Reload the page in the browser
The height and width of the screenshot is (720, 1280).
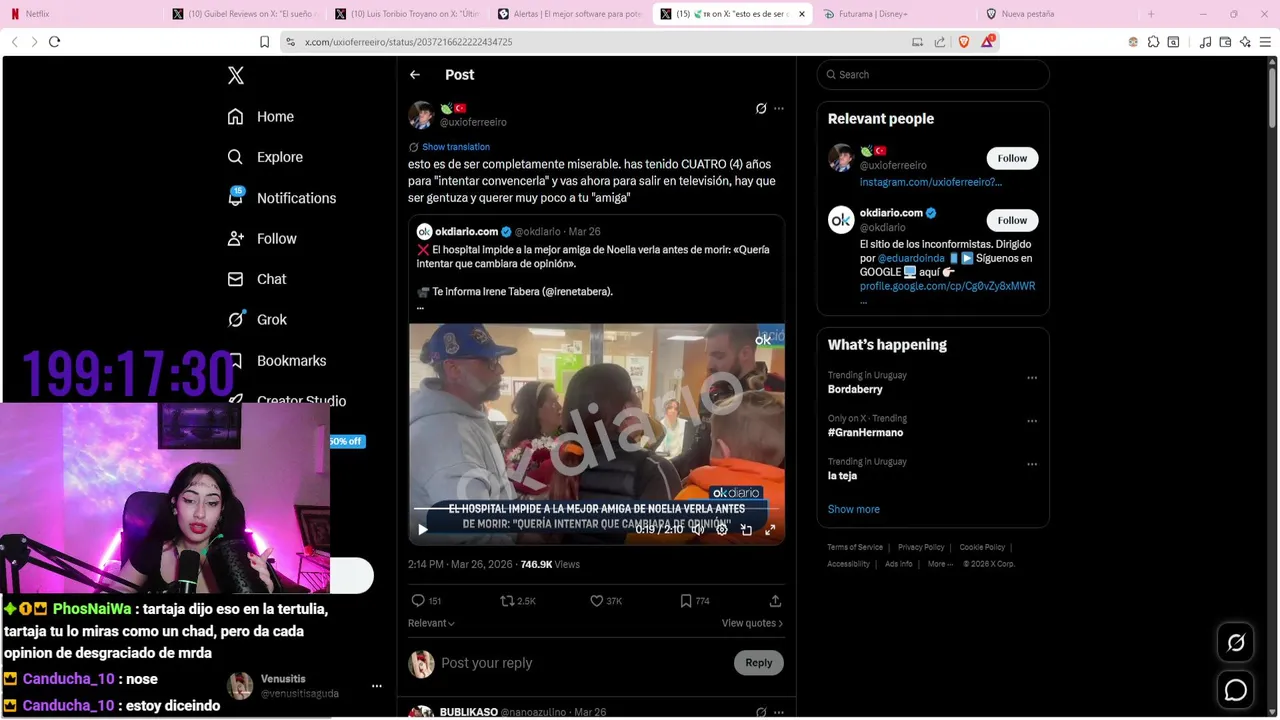54,42
